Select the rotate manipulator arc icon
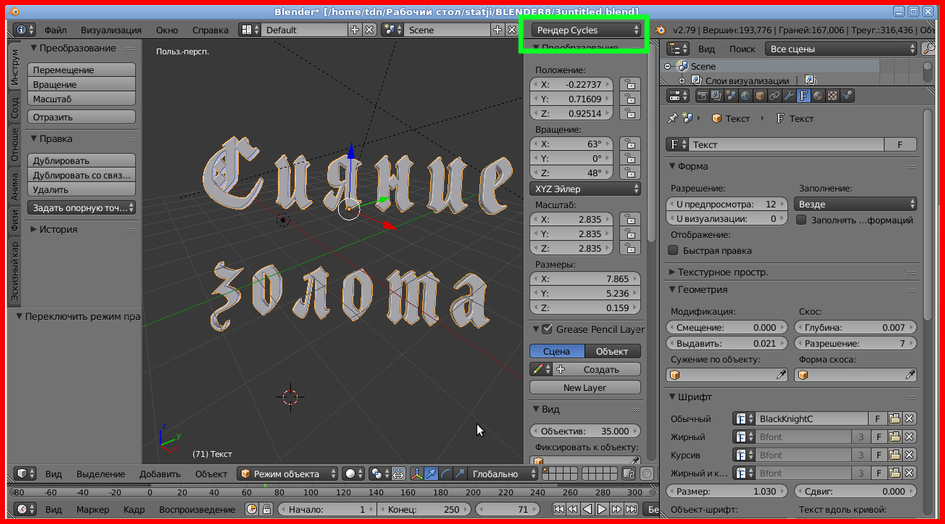The image size is (945, 524). pos(445,474)
